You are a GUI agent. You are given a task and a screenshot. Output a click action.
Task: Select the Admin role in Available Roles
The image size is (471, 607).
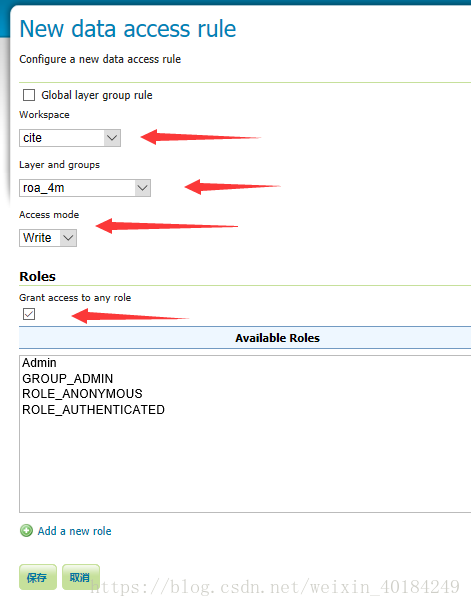(39, 363)
